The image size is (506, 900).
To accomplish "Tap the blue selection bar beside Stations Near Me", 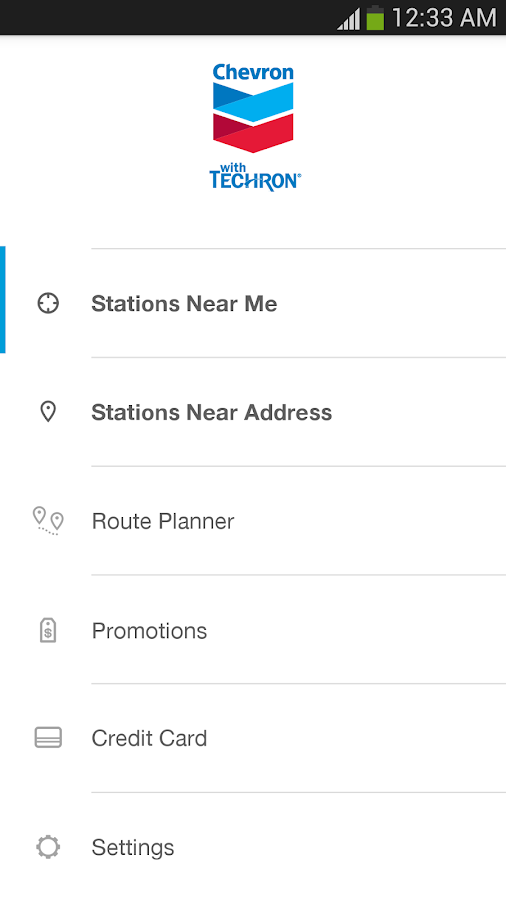I will (3, 299).
